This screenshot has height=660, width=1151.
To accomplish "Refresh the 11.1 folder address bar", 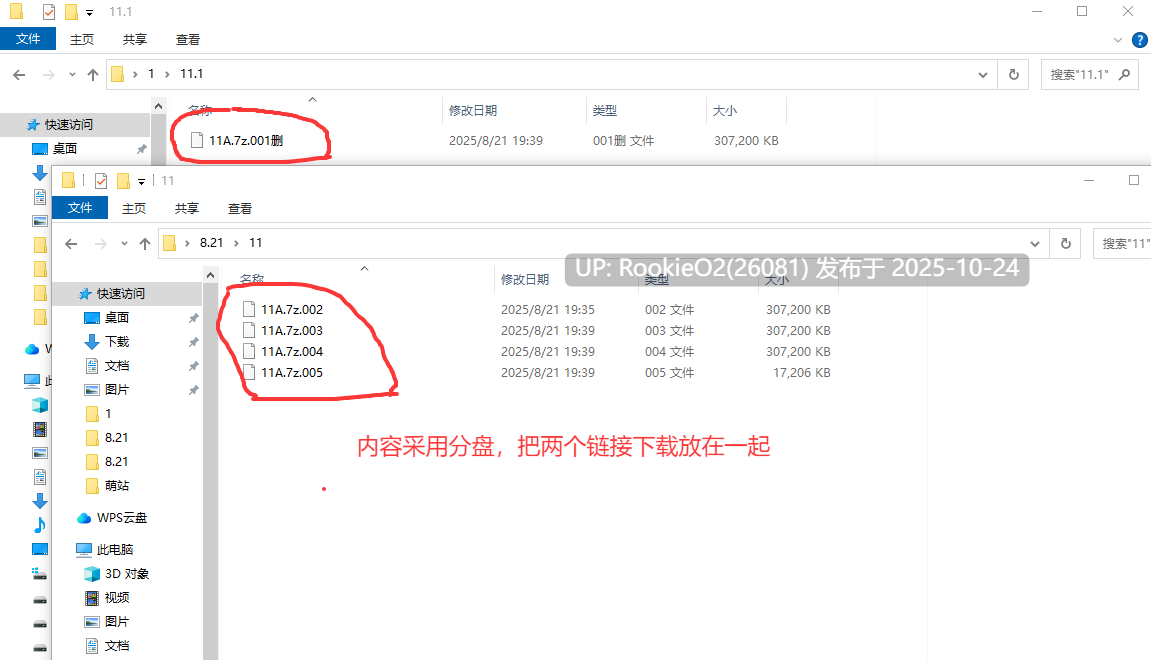I will (1014, 74).
